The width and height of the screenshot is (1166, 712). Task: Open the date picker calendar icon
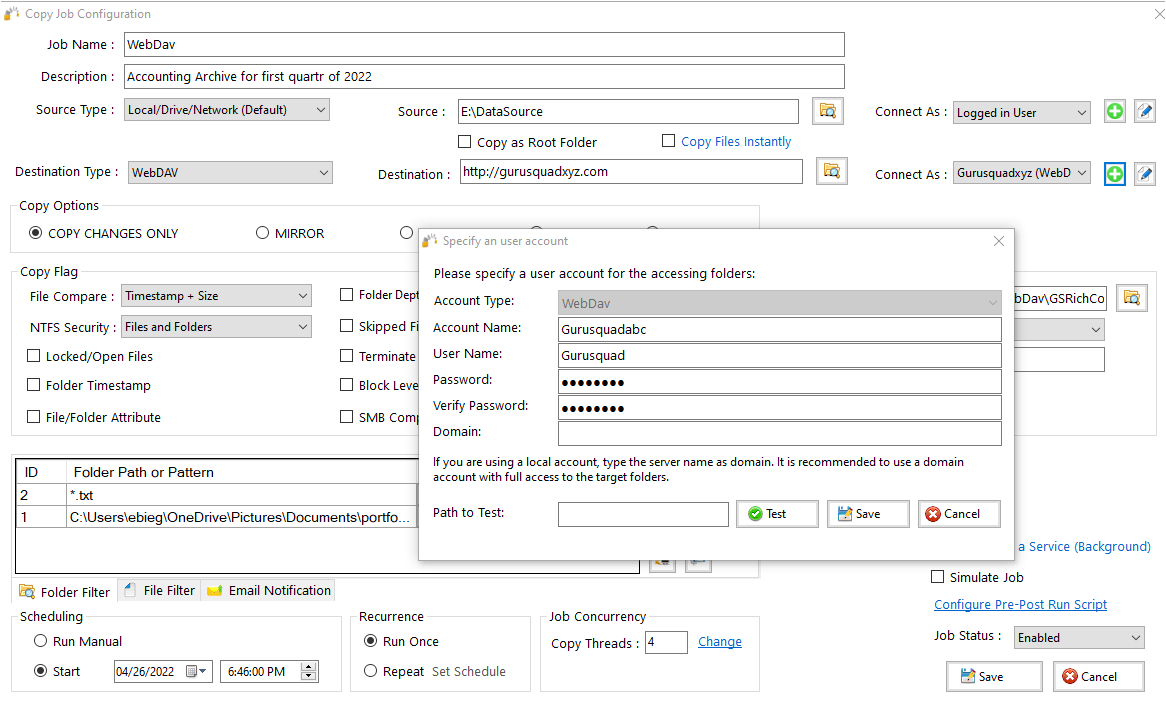[192, 671]
